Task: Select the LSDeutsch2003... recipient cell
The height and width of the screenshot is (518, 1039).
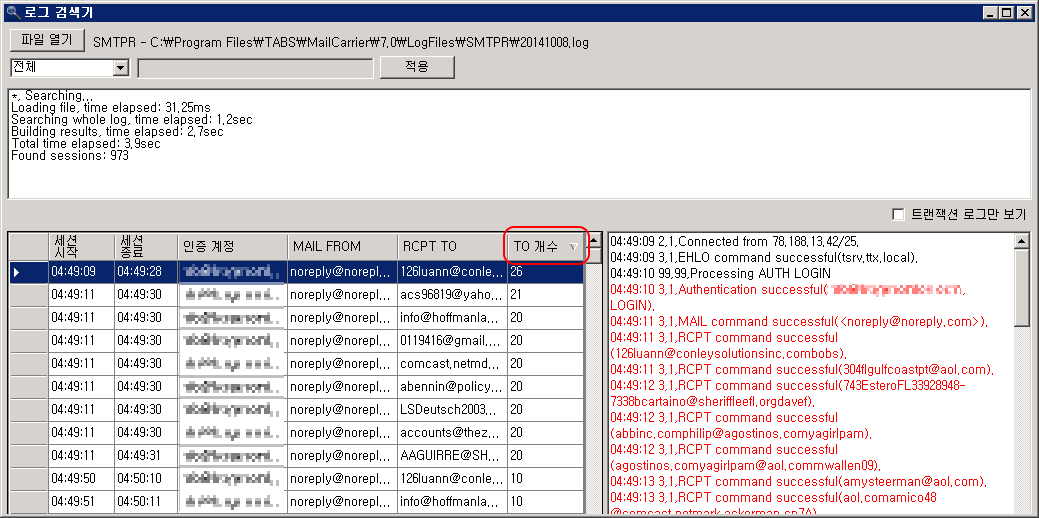Action: [x=453, y=410]
